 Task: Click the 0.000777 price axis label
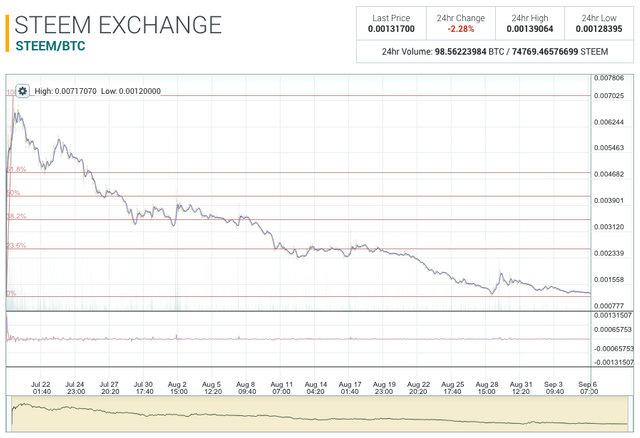coord(609,306)
